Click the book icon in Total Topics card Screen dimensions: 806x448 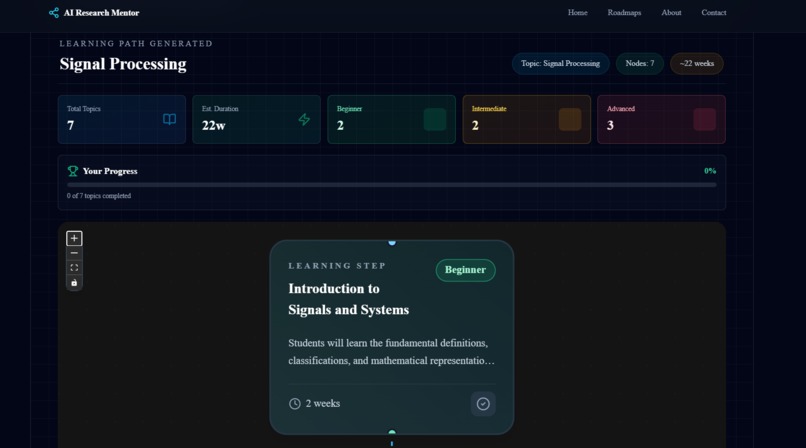[x=169, y=119]
